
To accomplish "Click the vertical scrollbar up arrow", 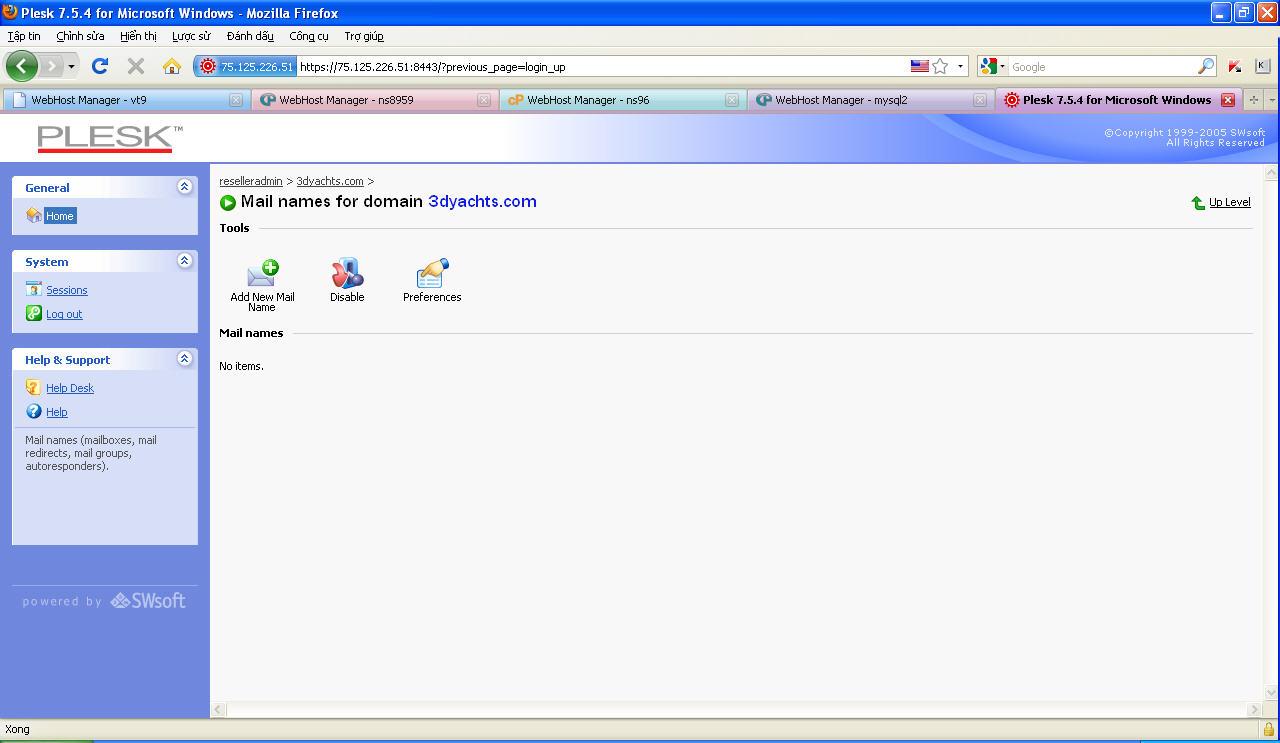I will pos(1272,172).
